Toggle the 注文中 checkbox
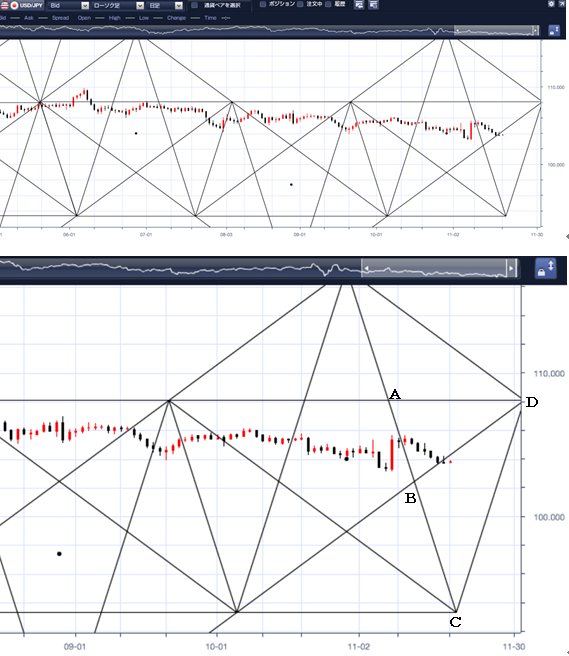Screen dimensions: 569x656 coord(300,4)
